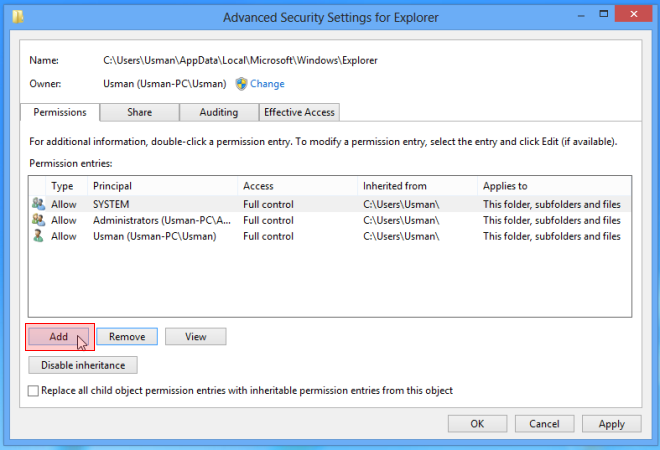660x450 pixels.
Task: Click the Remove button
Action: (127, 337)
